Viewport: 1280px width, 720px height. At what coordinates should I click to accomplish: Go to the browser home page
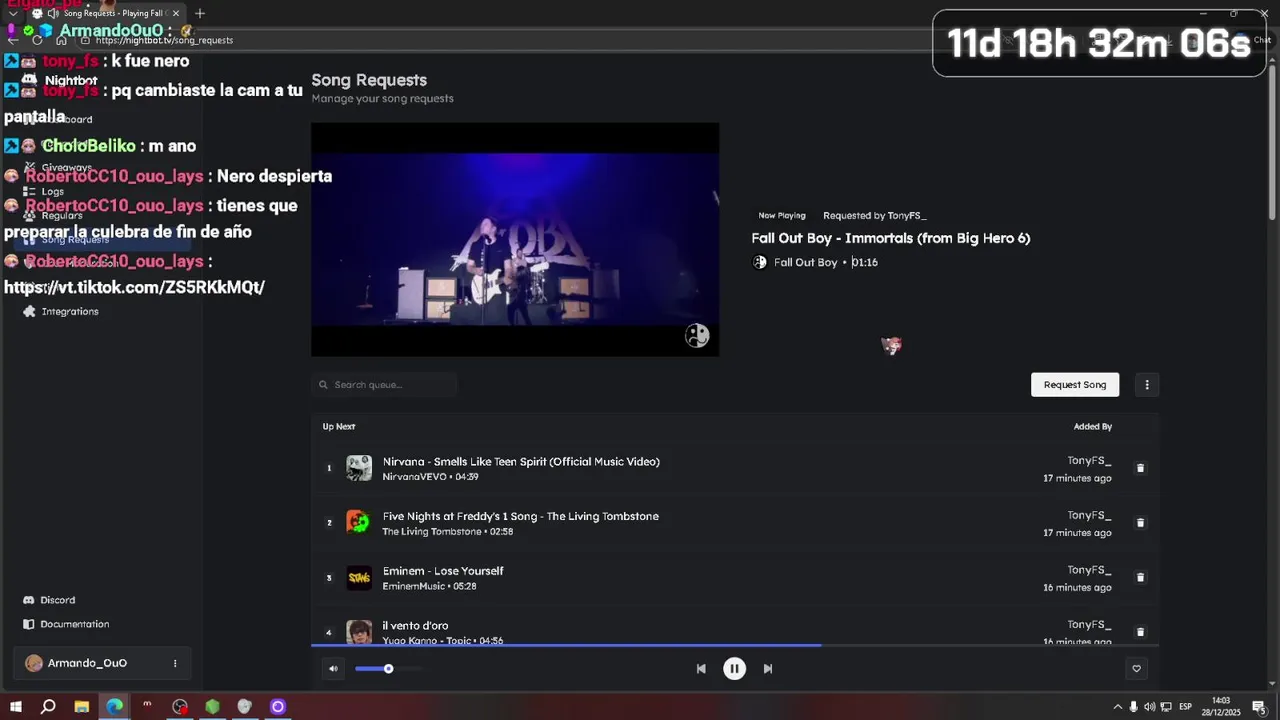pyautogui.click(x=61, y=40)
